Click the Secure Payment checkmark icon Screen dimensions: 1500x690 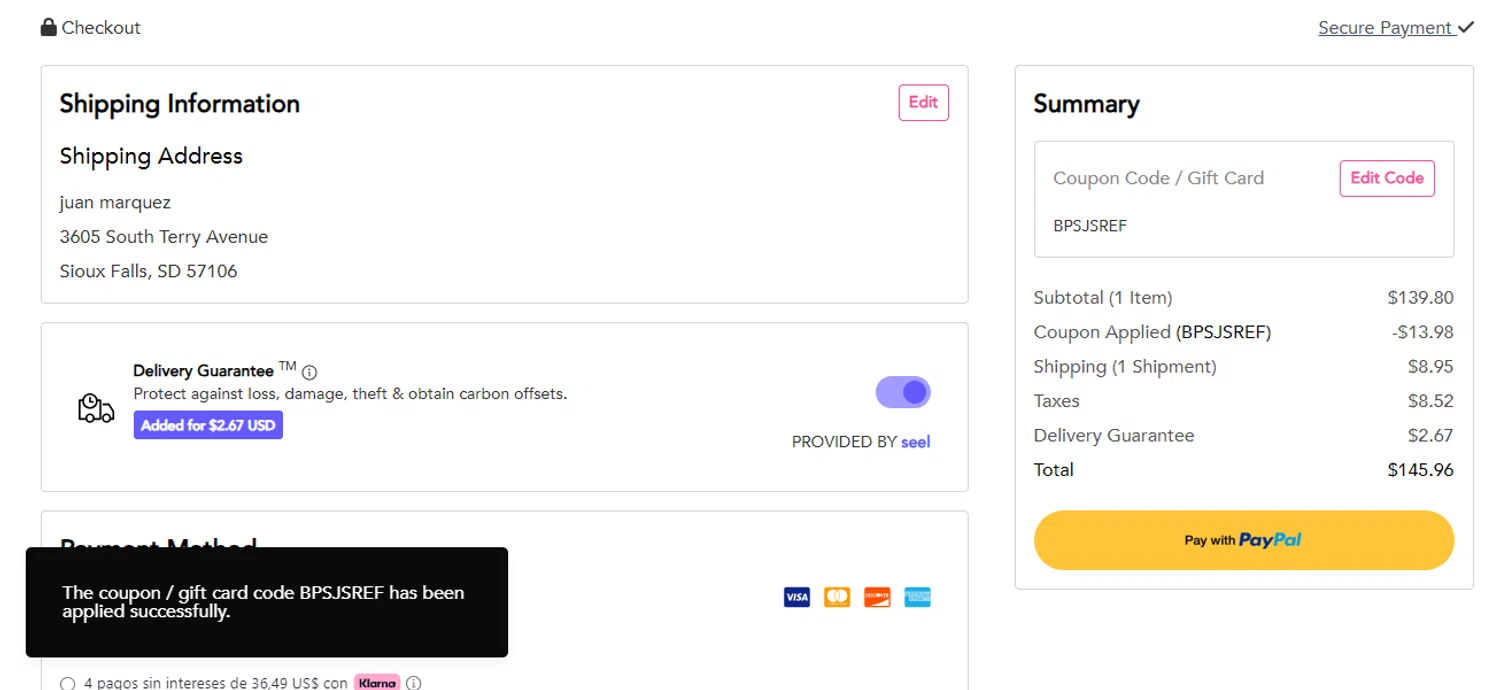point(1466,27)
